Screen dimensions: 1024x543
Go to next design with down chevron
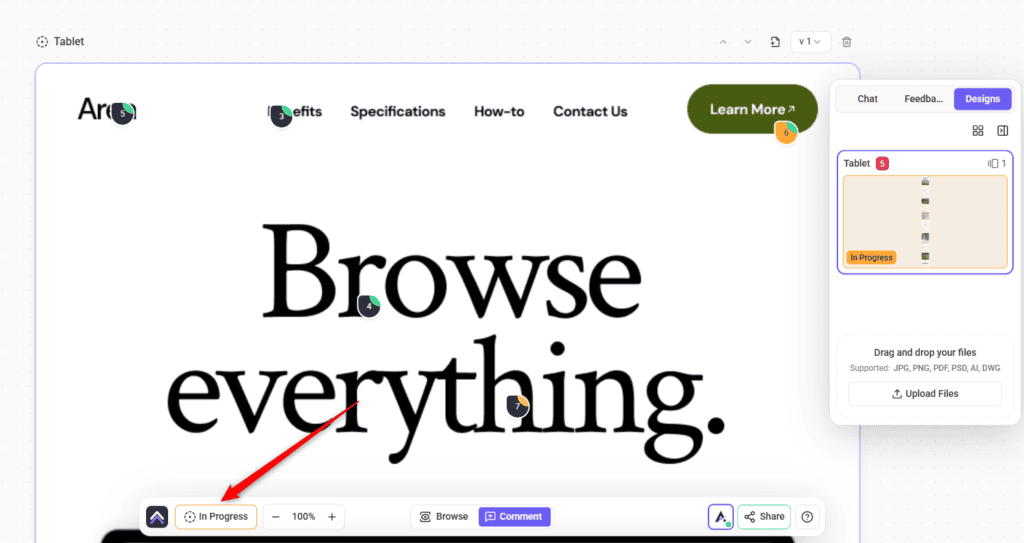[748, 42]
